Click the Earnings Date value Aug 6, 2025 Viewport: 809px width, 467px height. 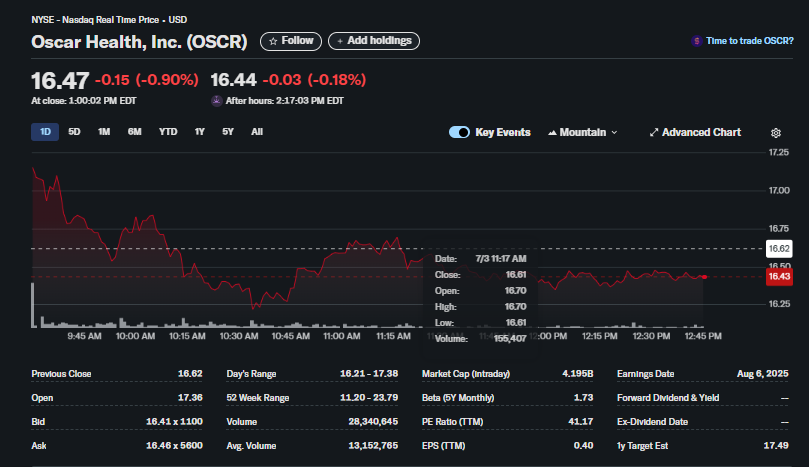point(763,374)
